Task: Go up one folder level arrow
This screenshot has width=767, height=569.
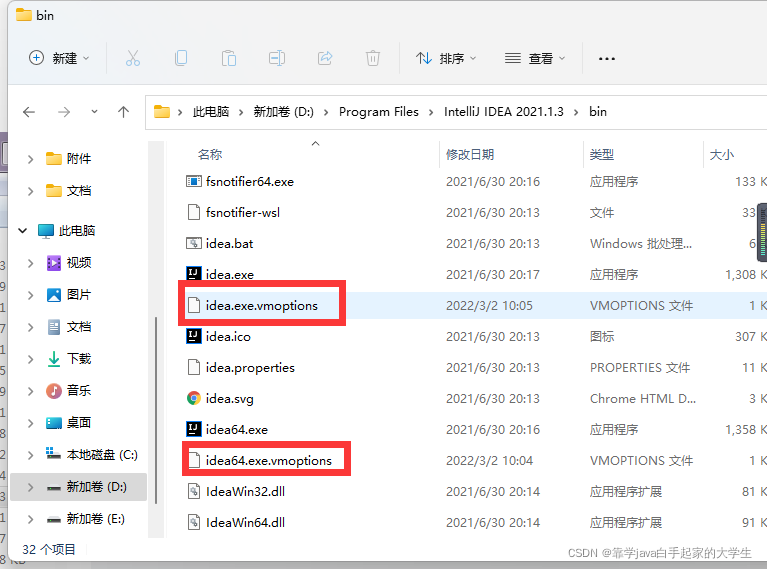Action: (123, 112)
